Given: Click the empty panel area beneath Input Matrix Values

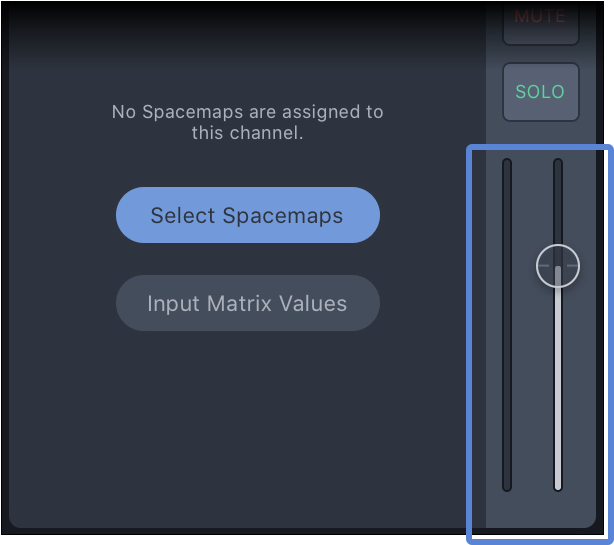Looking at the screenshot, I should pos(247,427).
